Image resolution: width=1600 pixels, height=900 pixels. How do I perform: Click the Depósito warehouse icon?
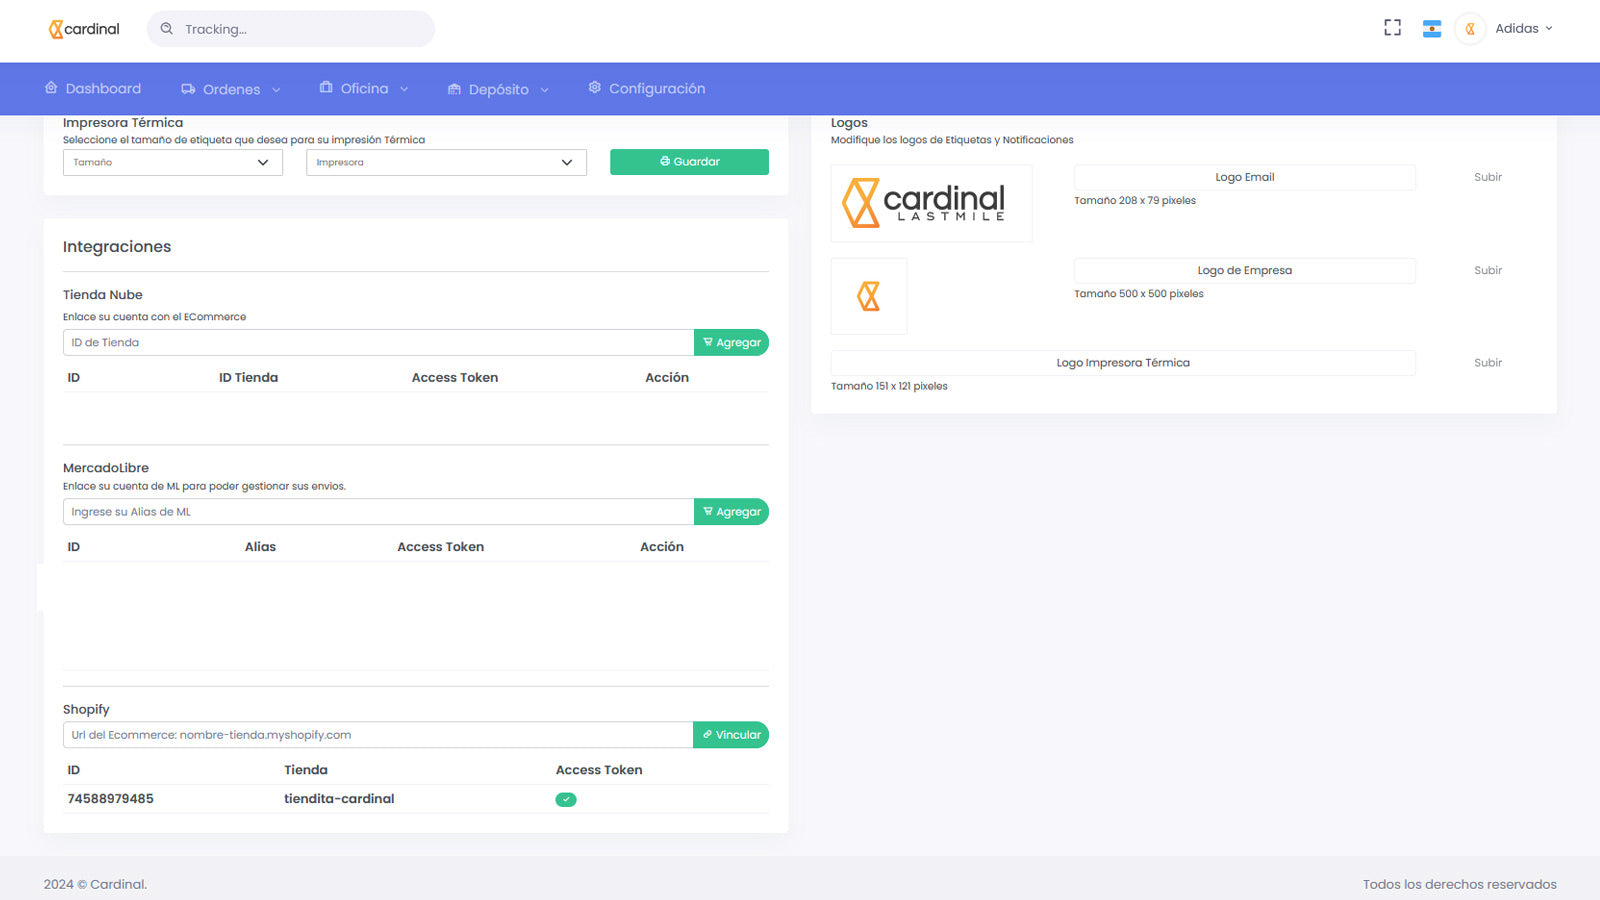click(453, 88)
